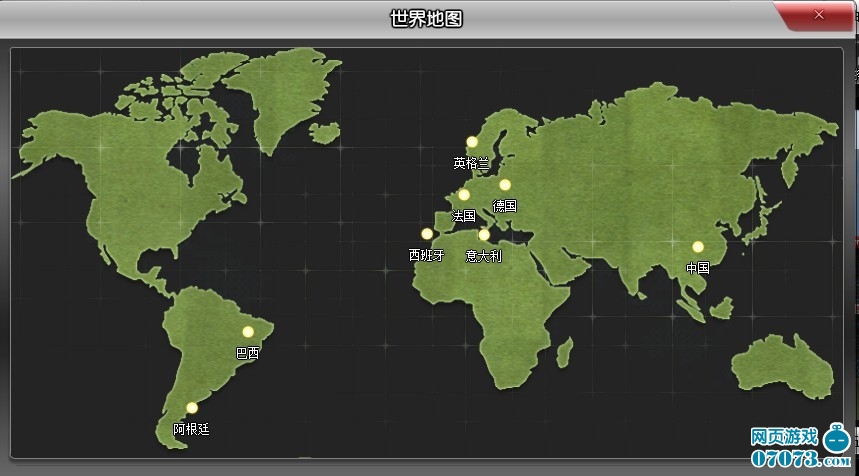Click the 世界地图 title bar text
859x476 pixels.
click(426, 18)
